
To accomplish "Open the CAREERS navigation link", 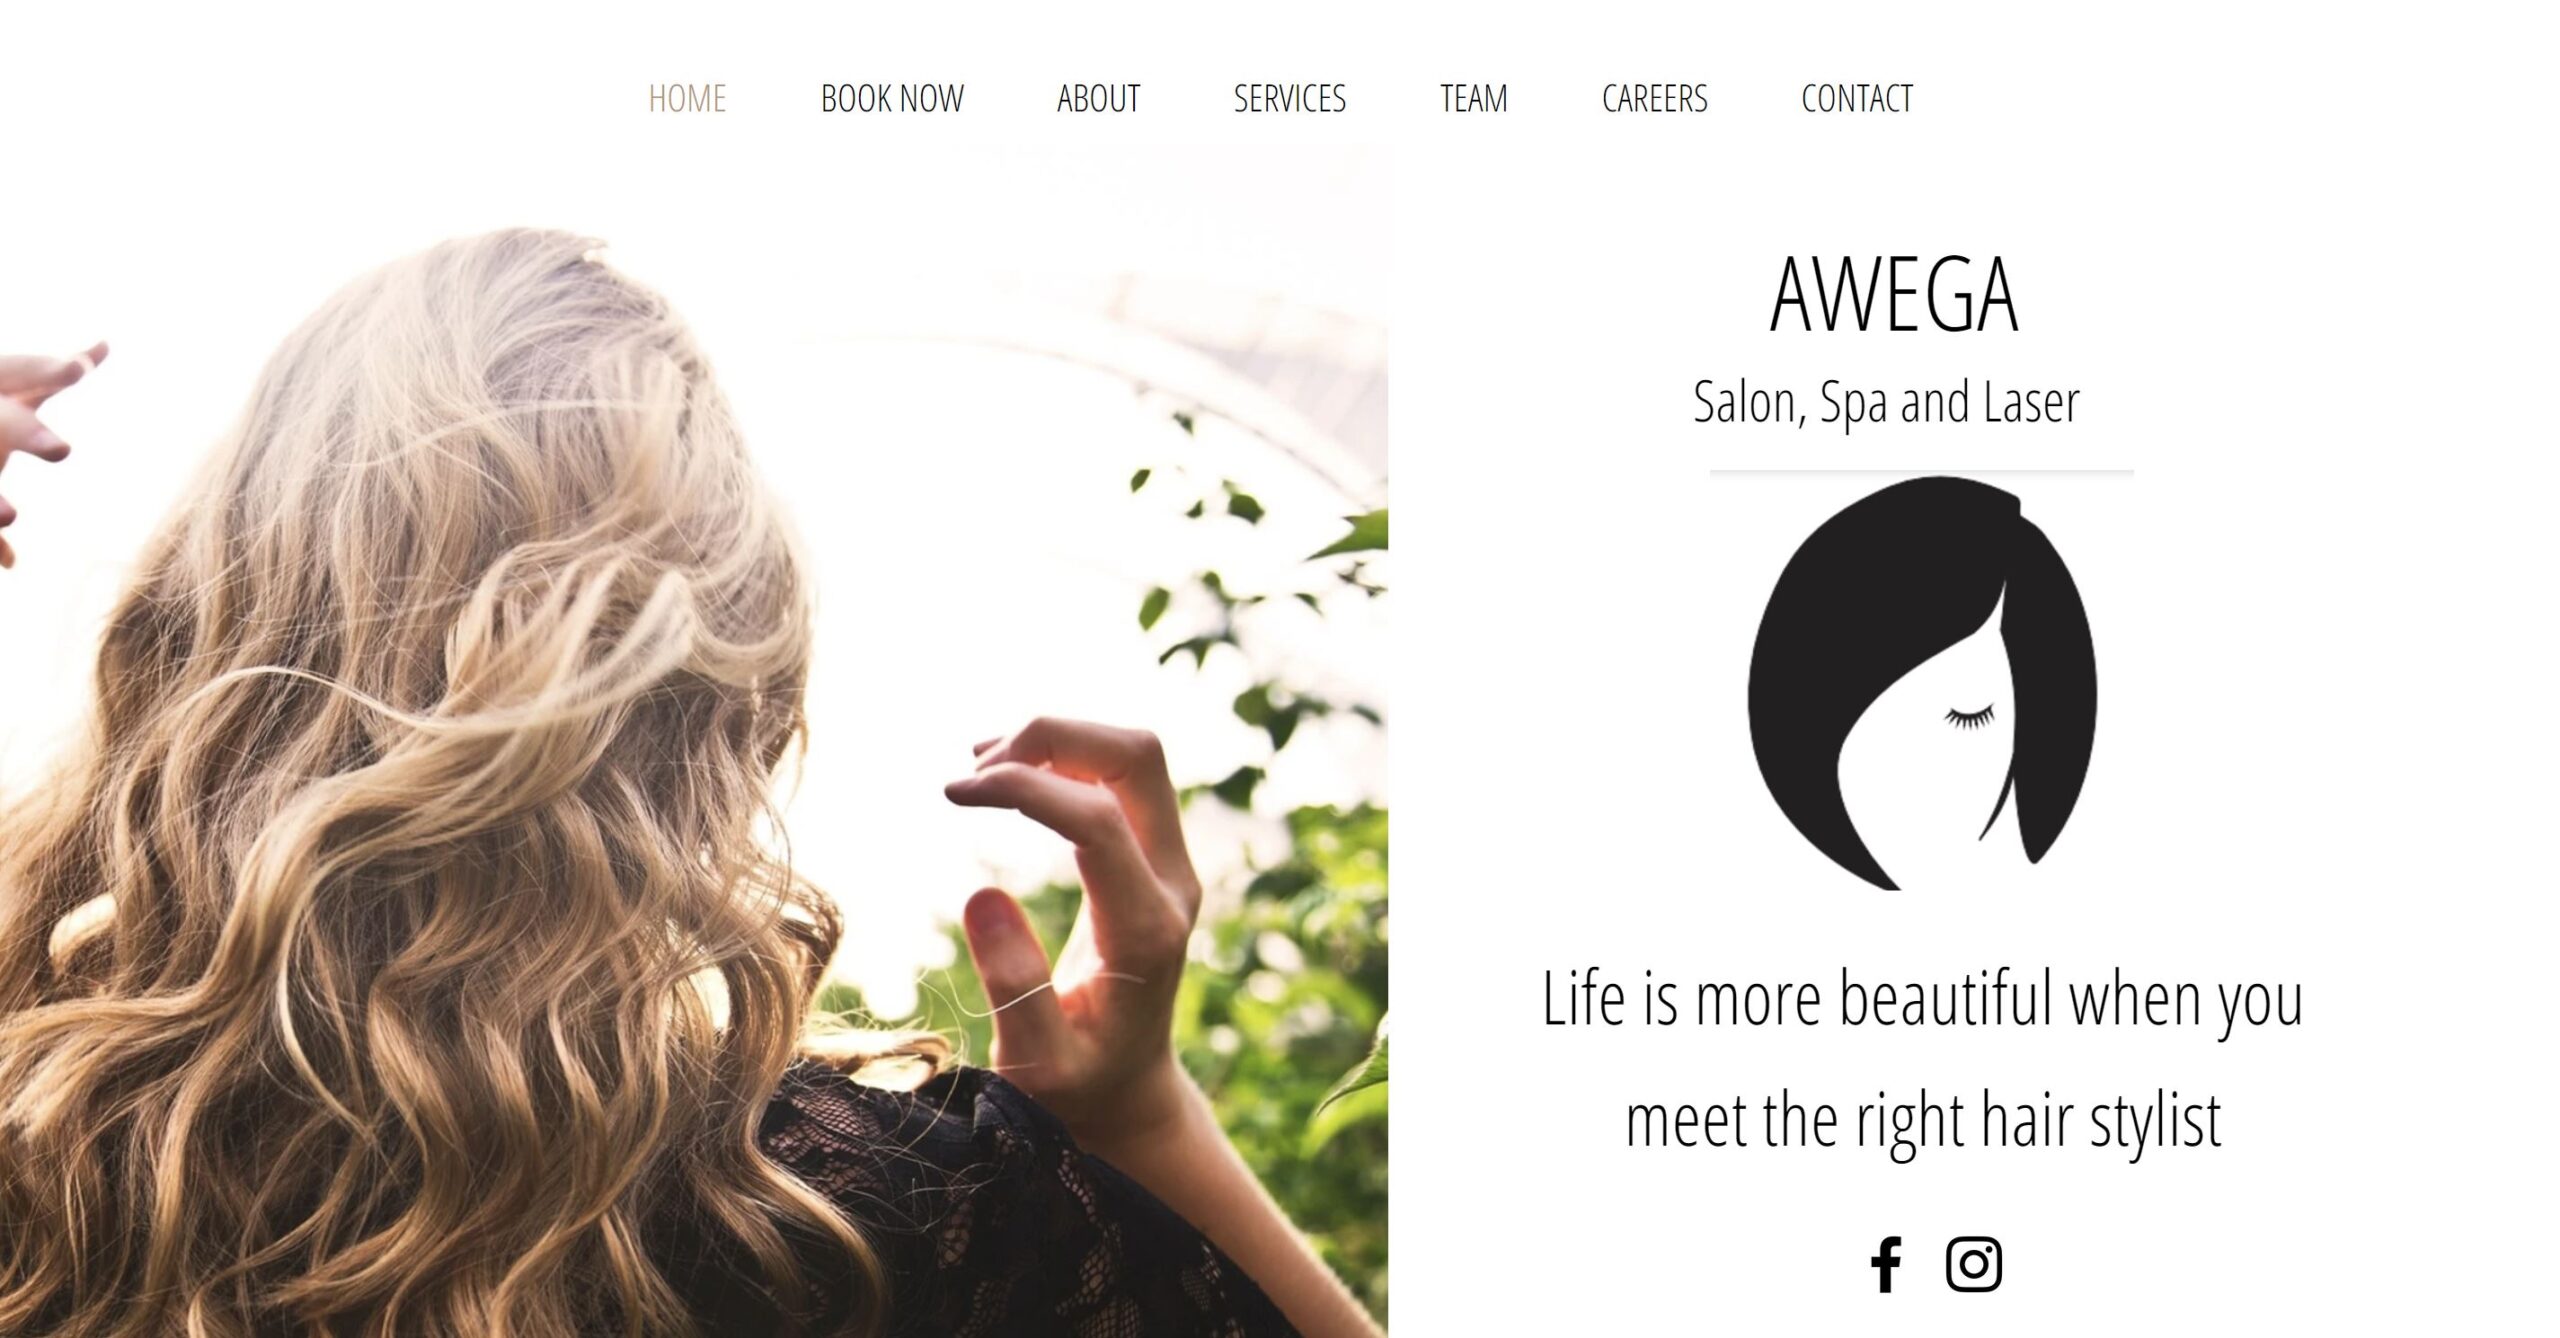I will point(1654,98).
